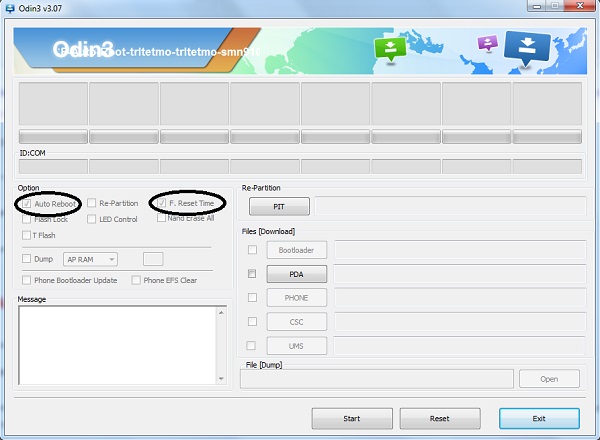The width and height of the screenshot is (600, 440).
Task: Click the PDA file path field
Action: 460,274
